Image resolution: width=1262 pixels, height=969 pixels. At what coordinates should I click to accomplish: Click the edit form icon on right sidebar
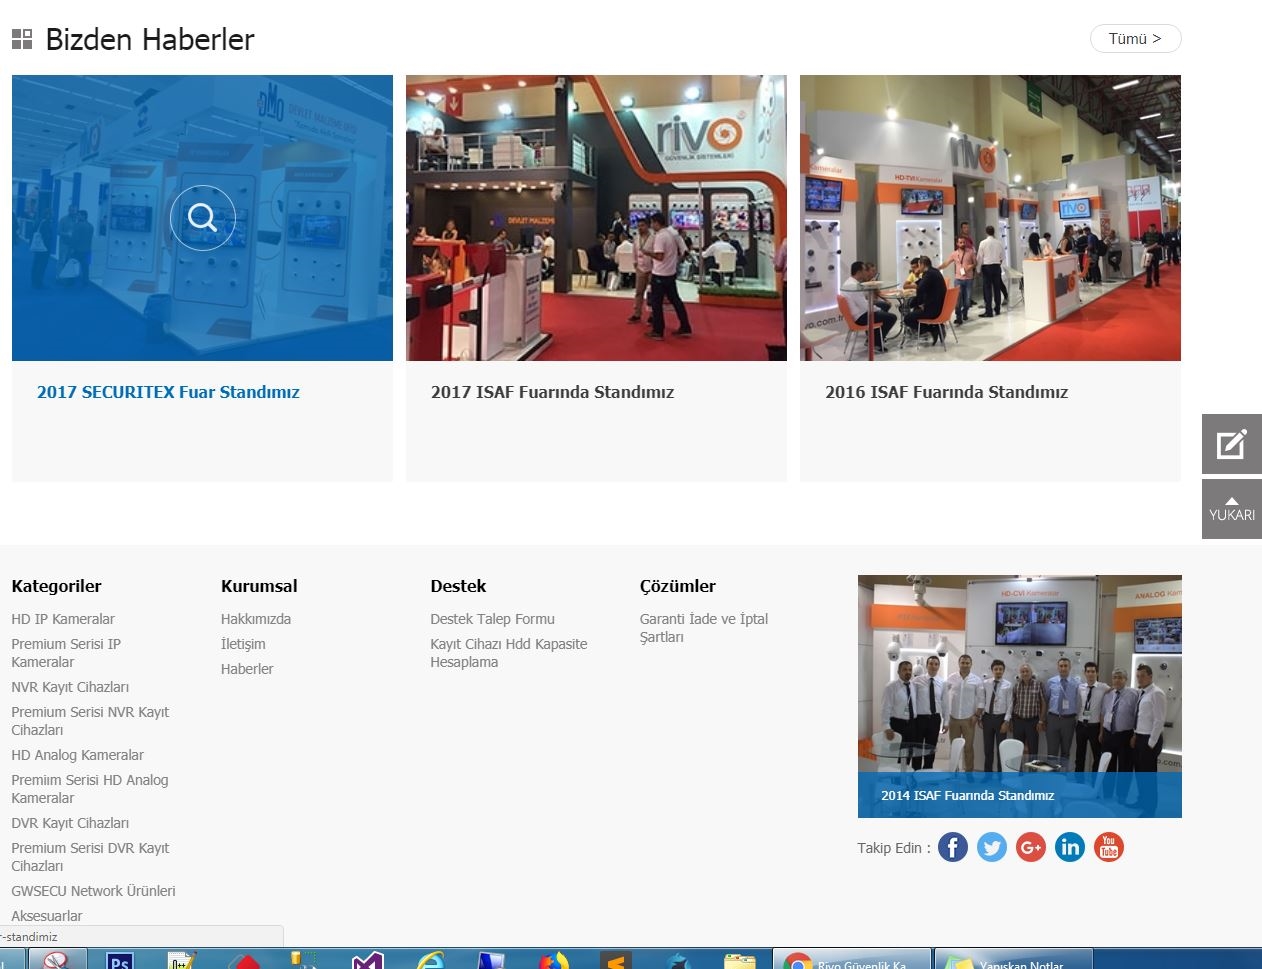click(x=1231, y=444)
